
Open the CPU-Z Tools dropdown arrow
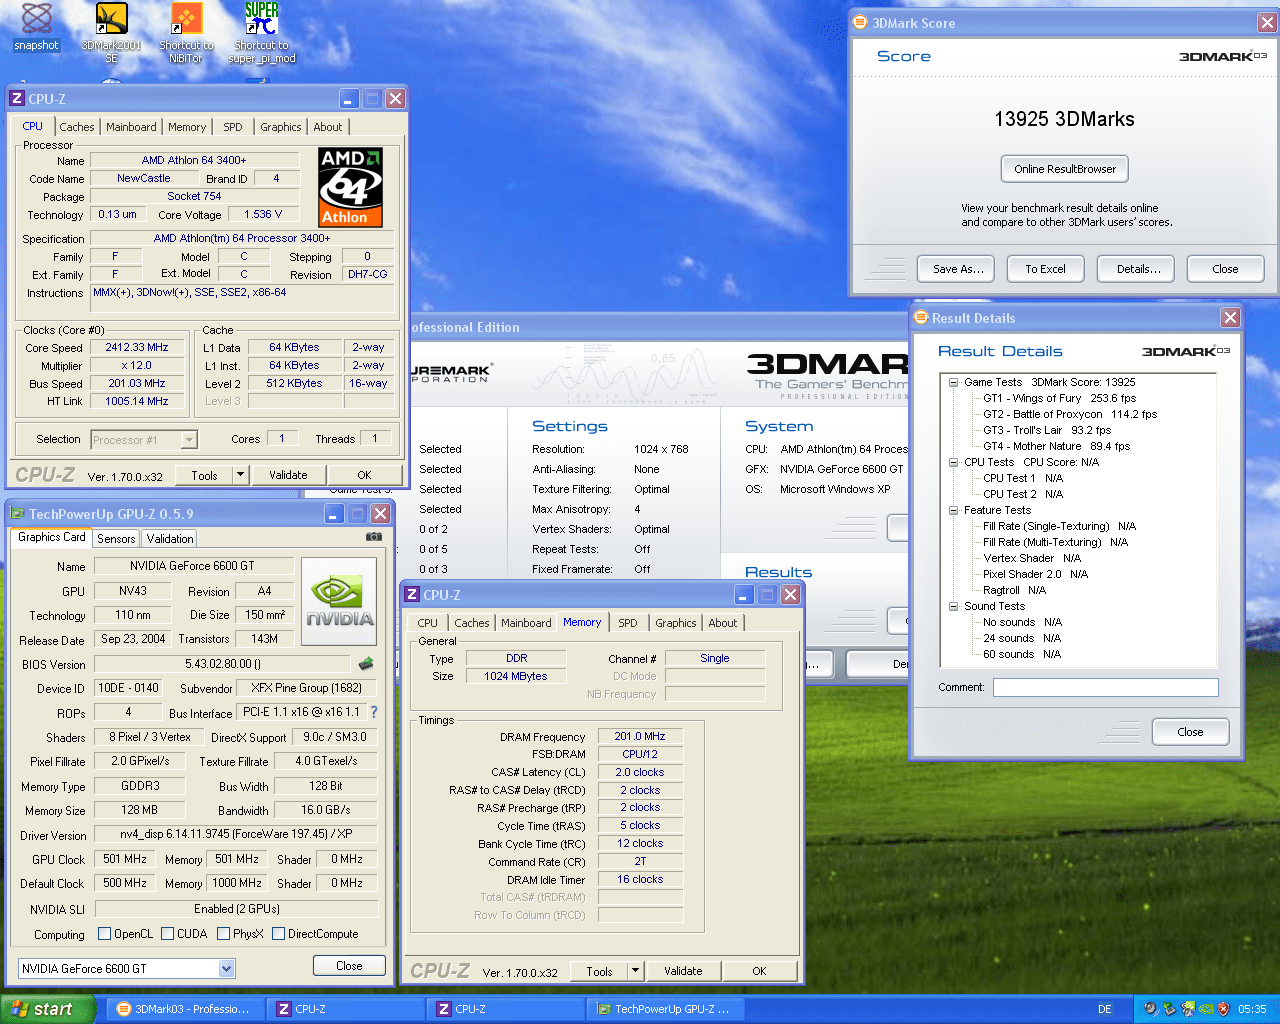240,475
